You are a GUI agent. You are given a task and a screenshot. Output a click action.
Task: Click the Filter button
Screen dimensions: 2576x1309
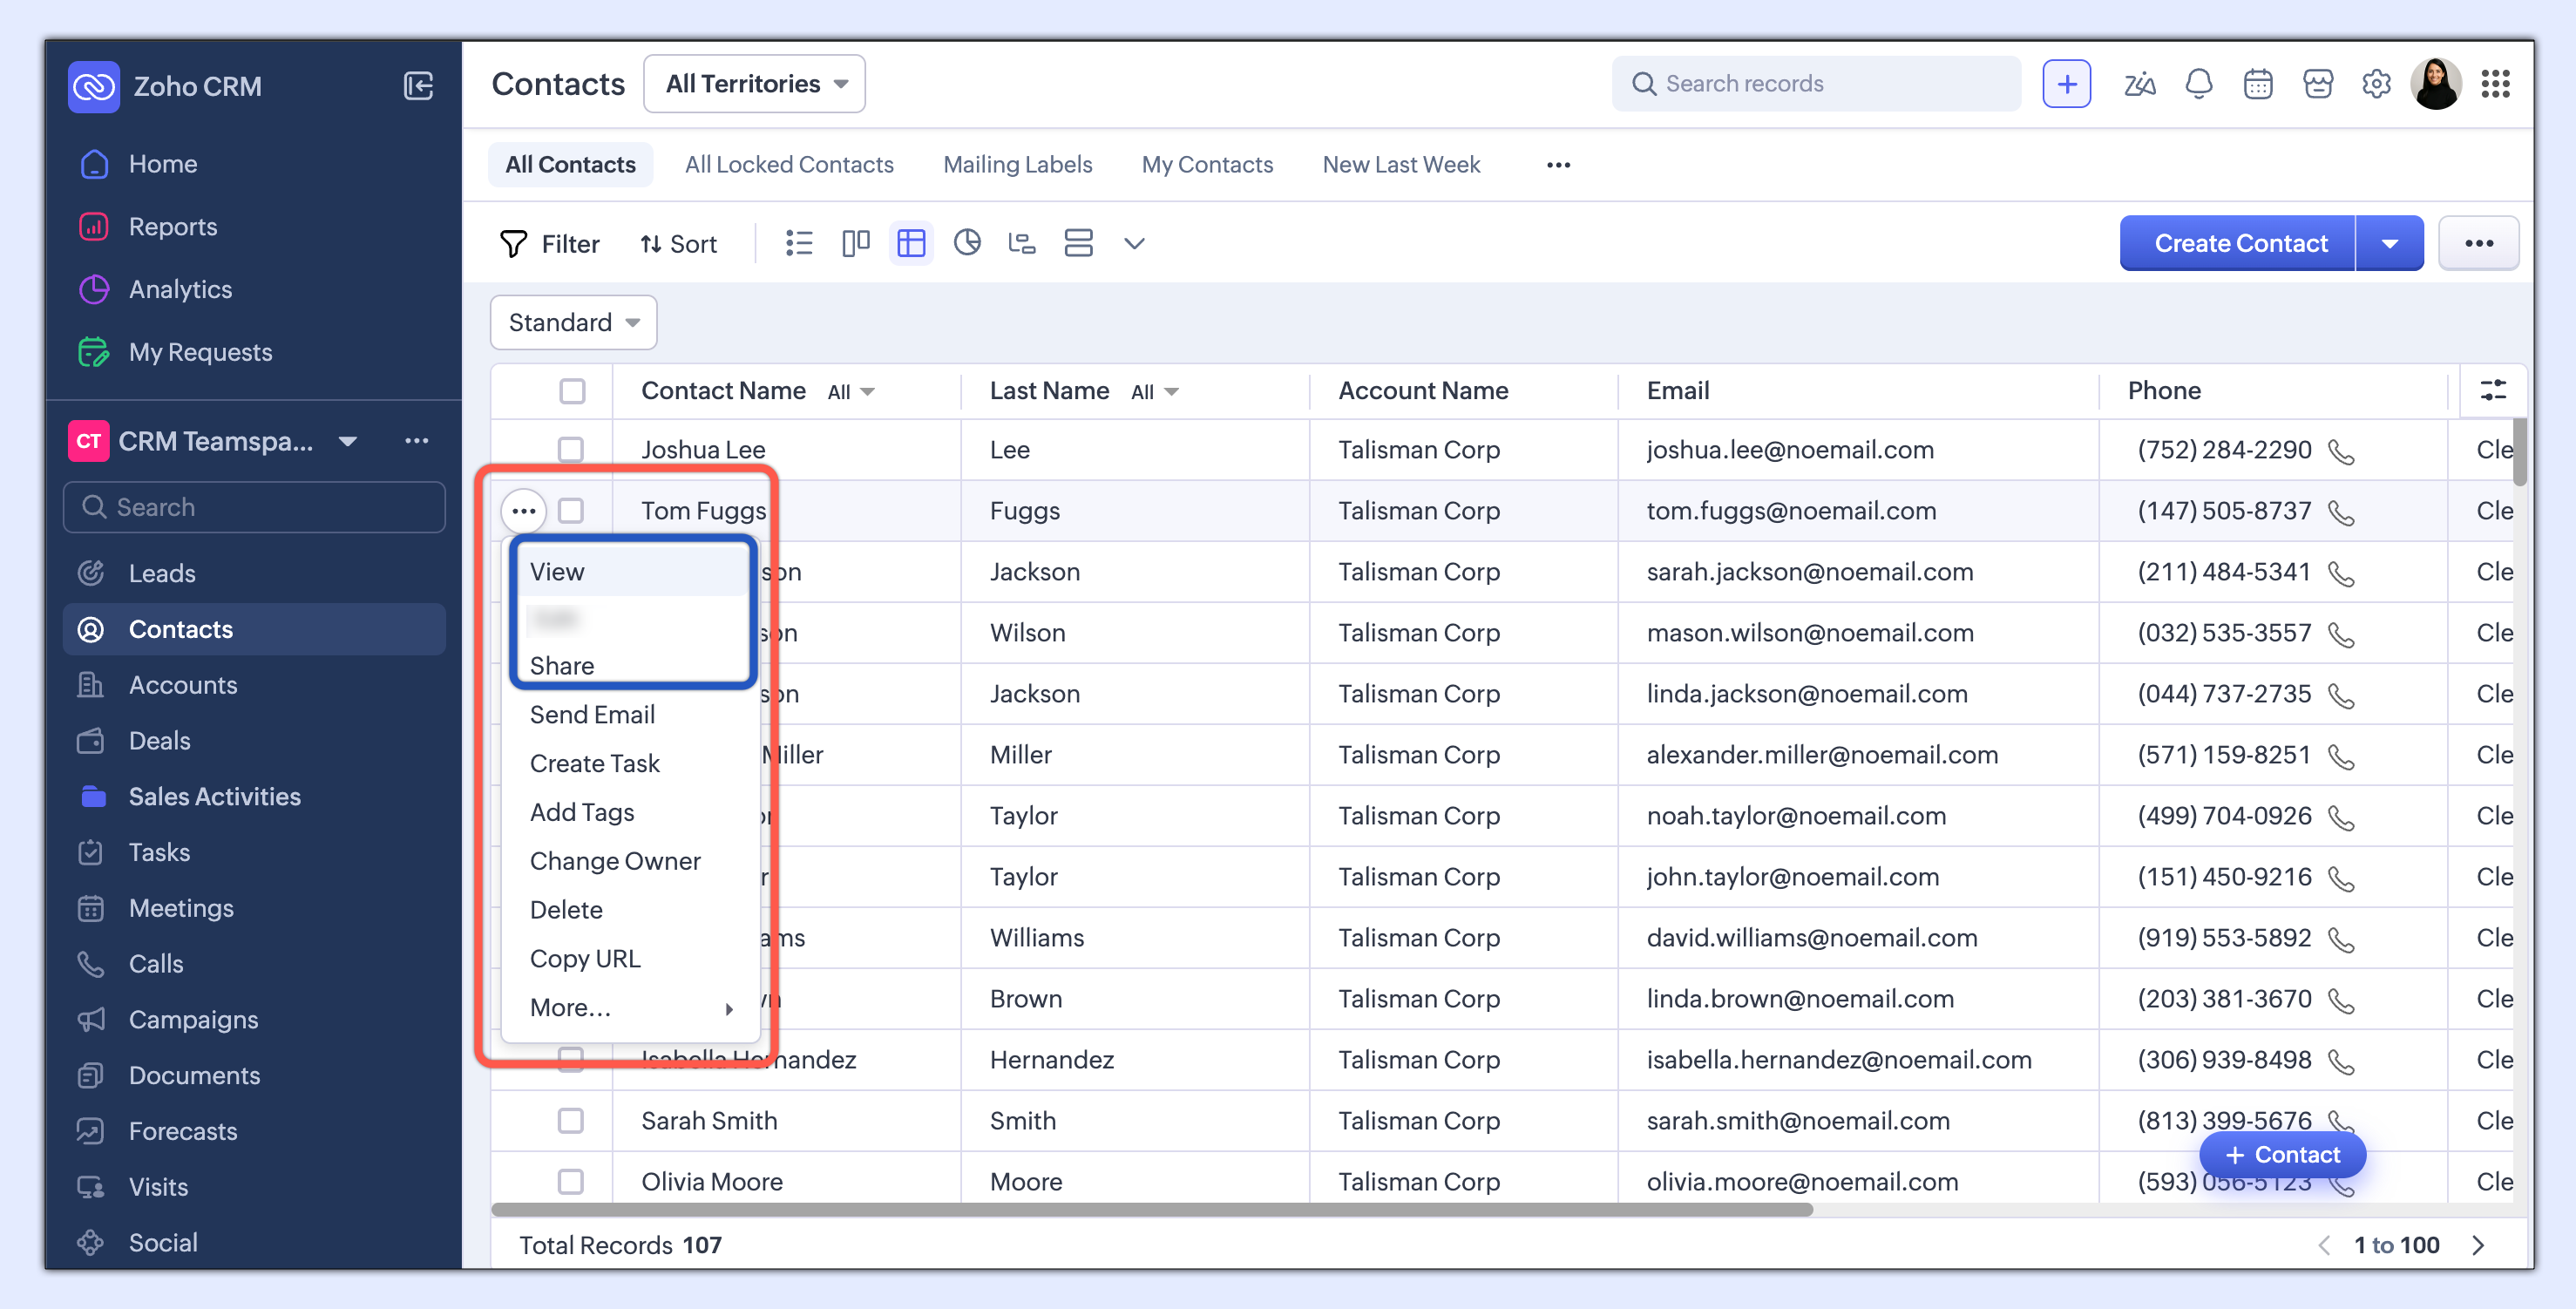pos(550,244)
